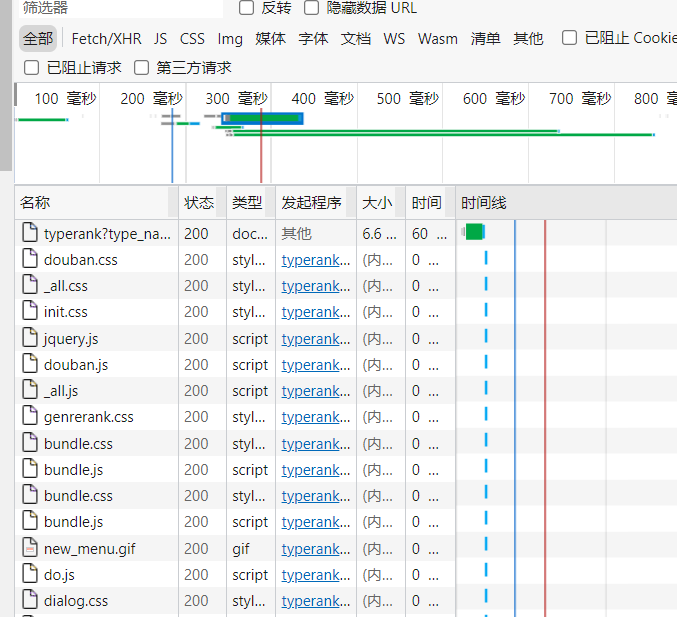Open initiator link for genrerank.css
677x617 pixels.
pyautogui.click(x=316, y=417)
